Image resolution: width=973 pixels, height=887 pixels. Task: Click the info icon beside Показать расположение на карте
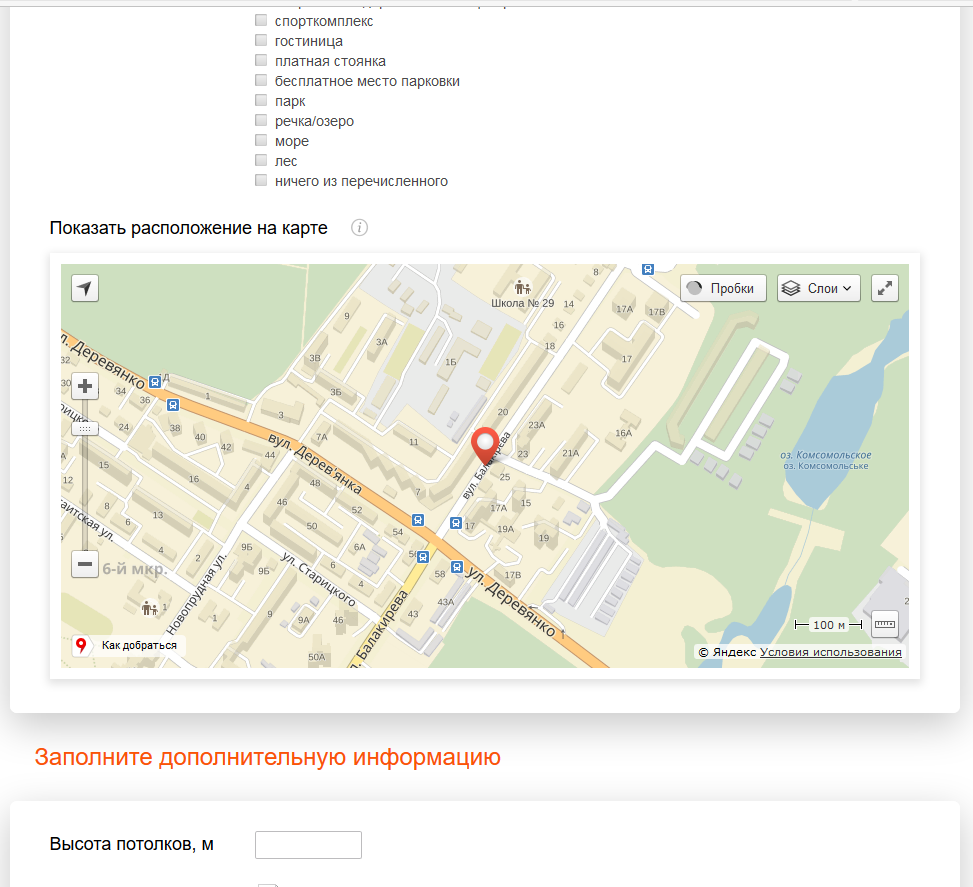pos(359,228)
